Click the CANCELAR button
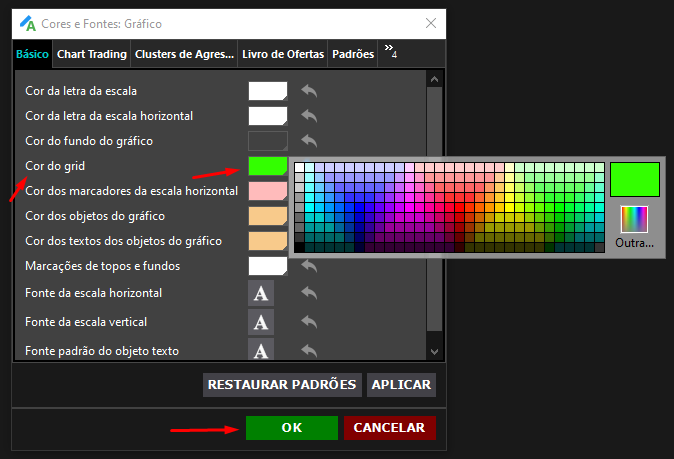Screen dimensions: 674x459 click(389, 428)
